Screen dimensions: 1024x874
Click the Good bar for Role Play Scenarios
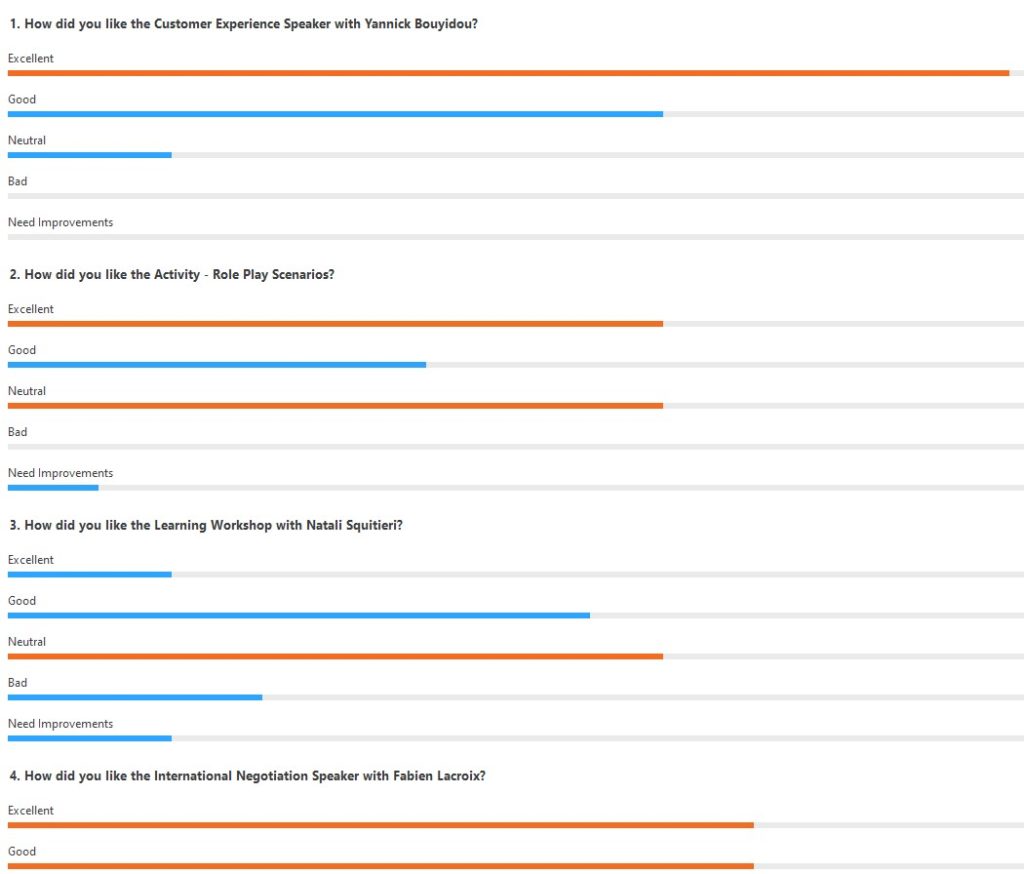217,365
